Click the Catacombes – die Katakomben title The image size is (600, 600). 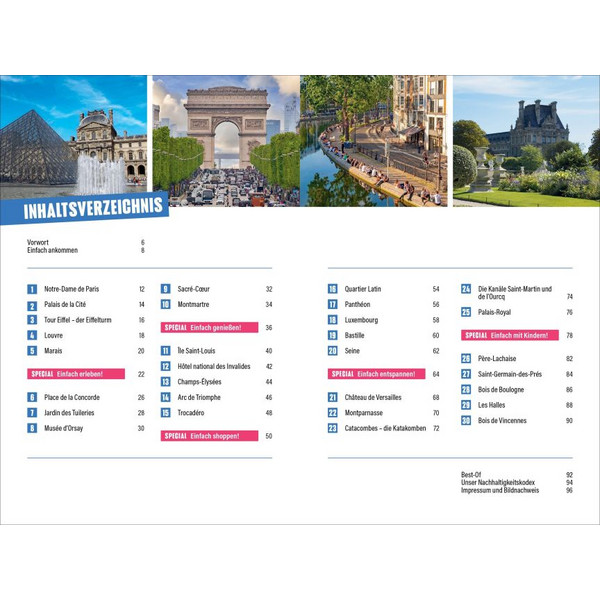point(385,428)
